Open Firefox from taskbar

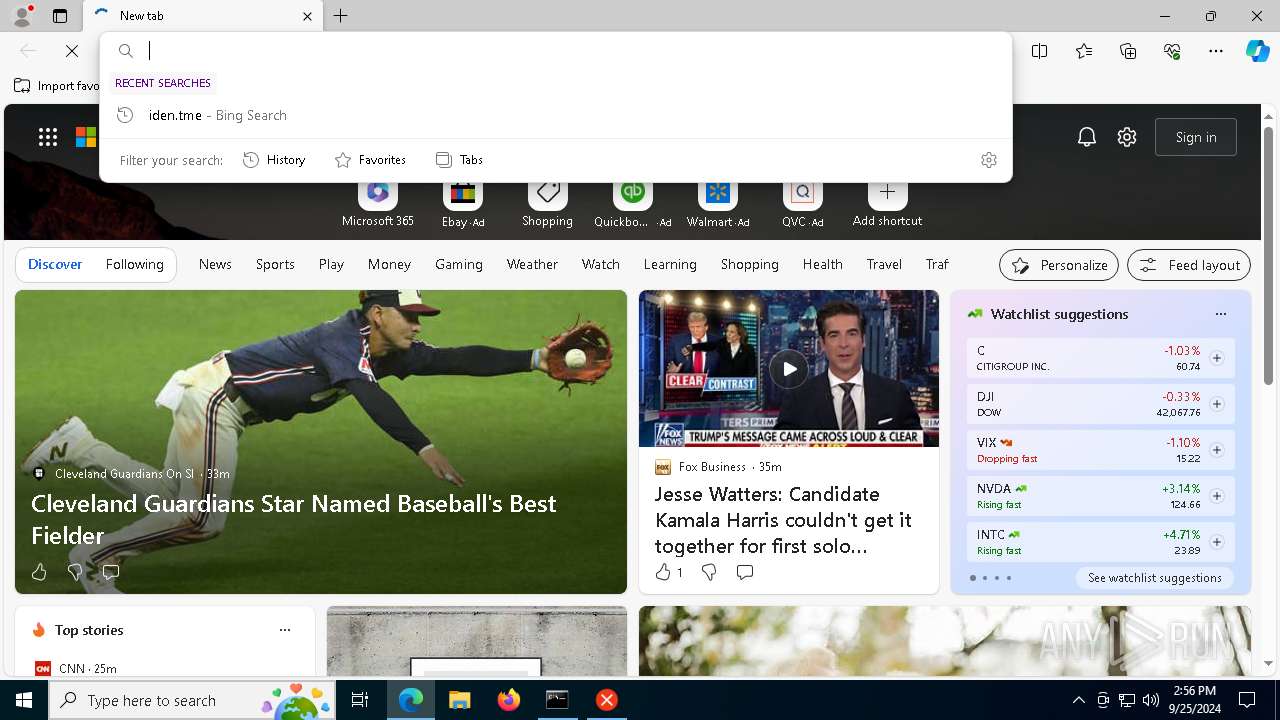pyautogui.click(x=509, y=700)
